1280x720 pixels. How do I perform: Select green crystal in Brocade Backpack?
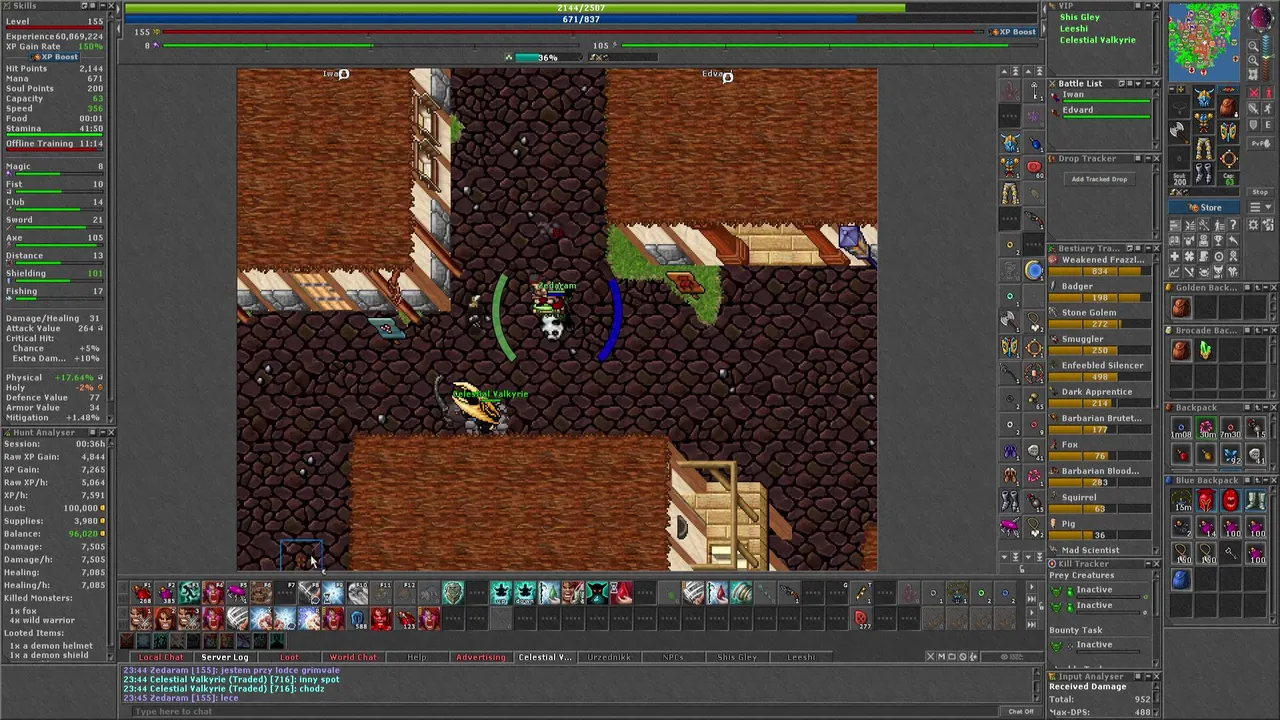tap(1205, 350)
